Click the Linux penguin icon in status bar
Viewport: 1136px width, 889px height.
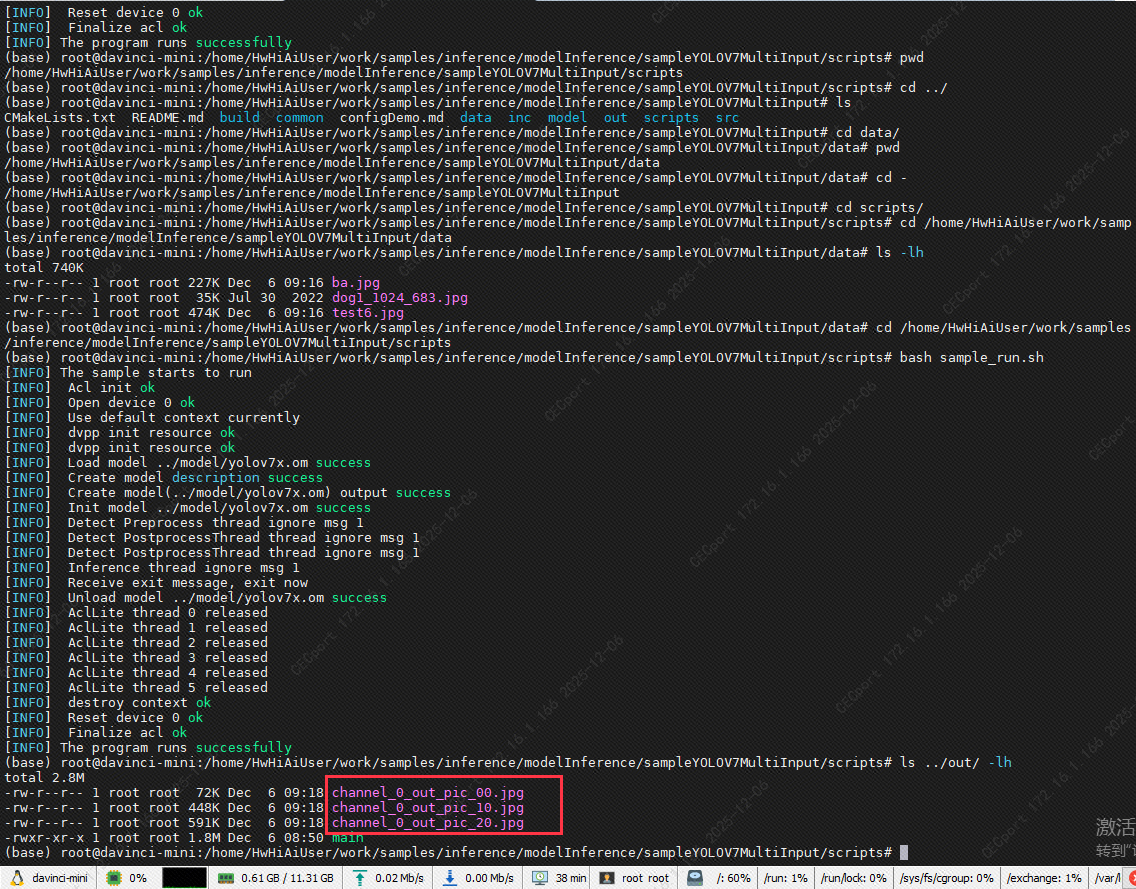(17, 878)
